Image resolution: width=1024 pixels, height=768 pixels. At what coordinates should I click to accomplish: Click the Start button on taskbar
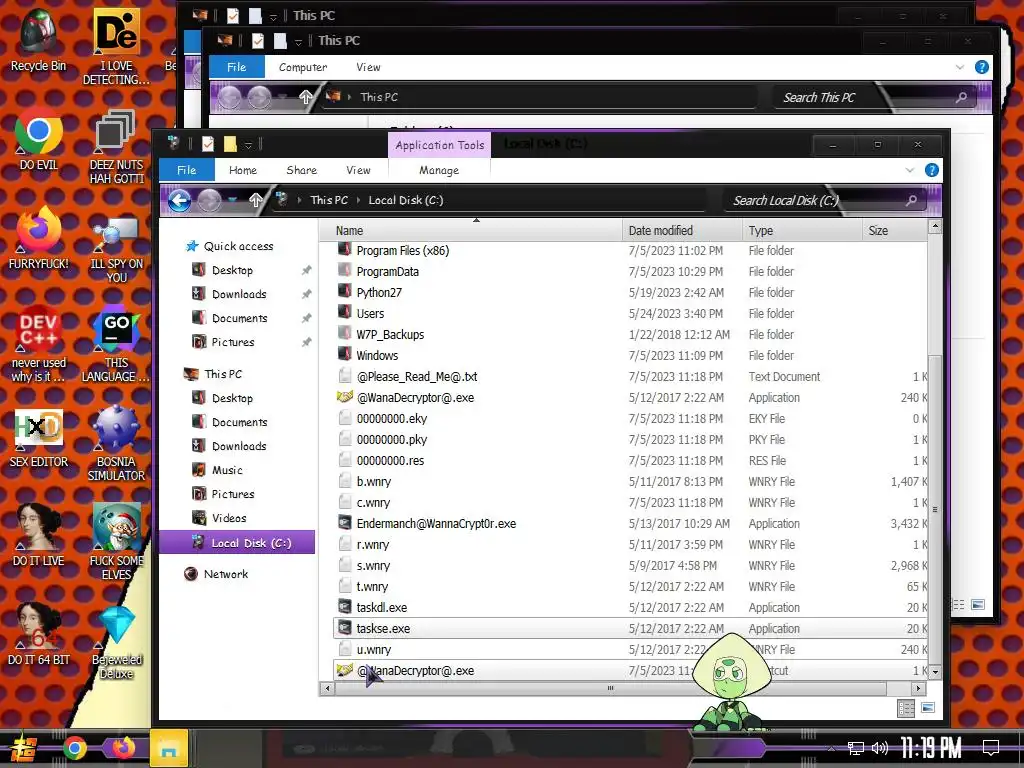click(x=22, y=748)
